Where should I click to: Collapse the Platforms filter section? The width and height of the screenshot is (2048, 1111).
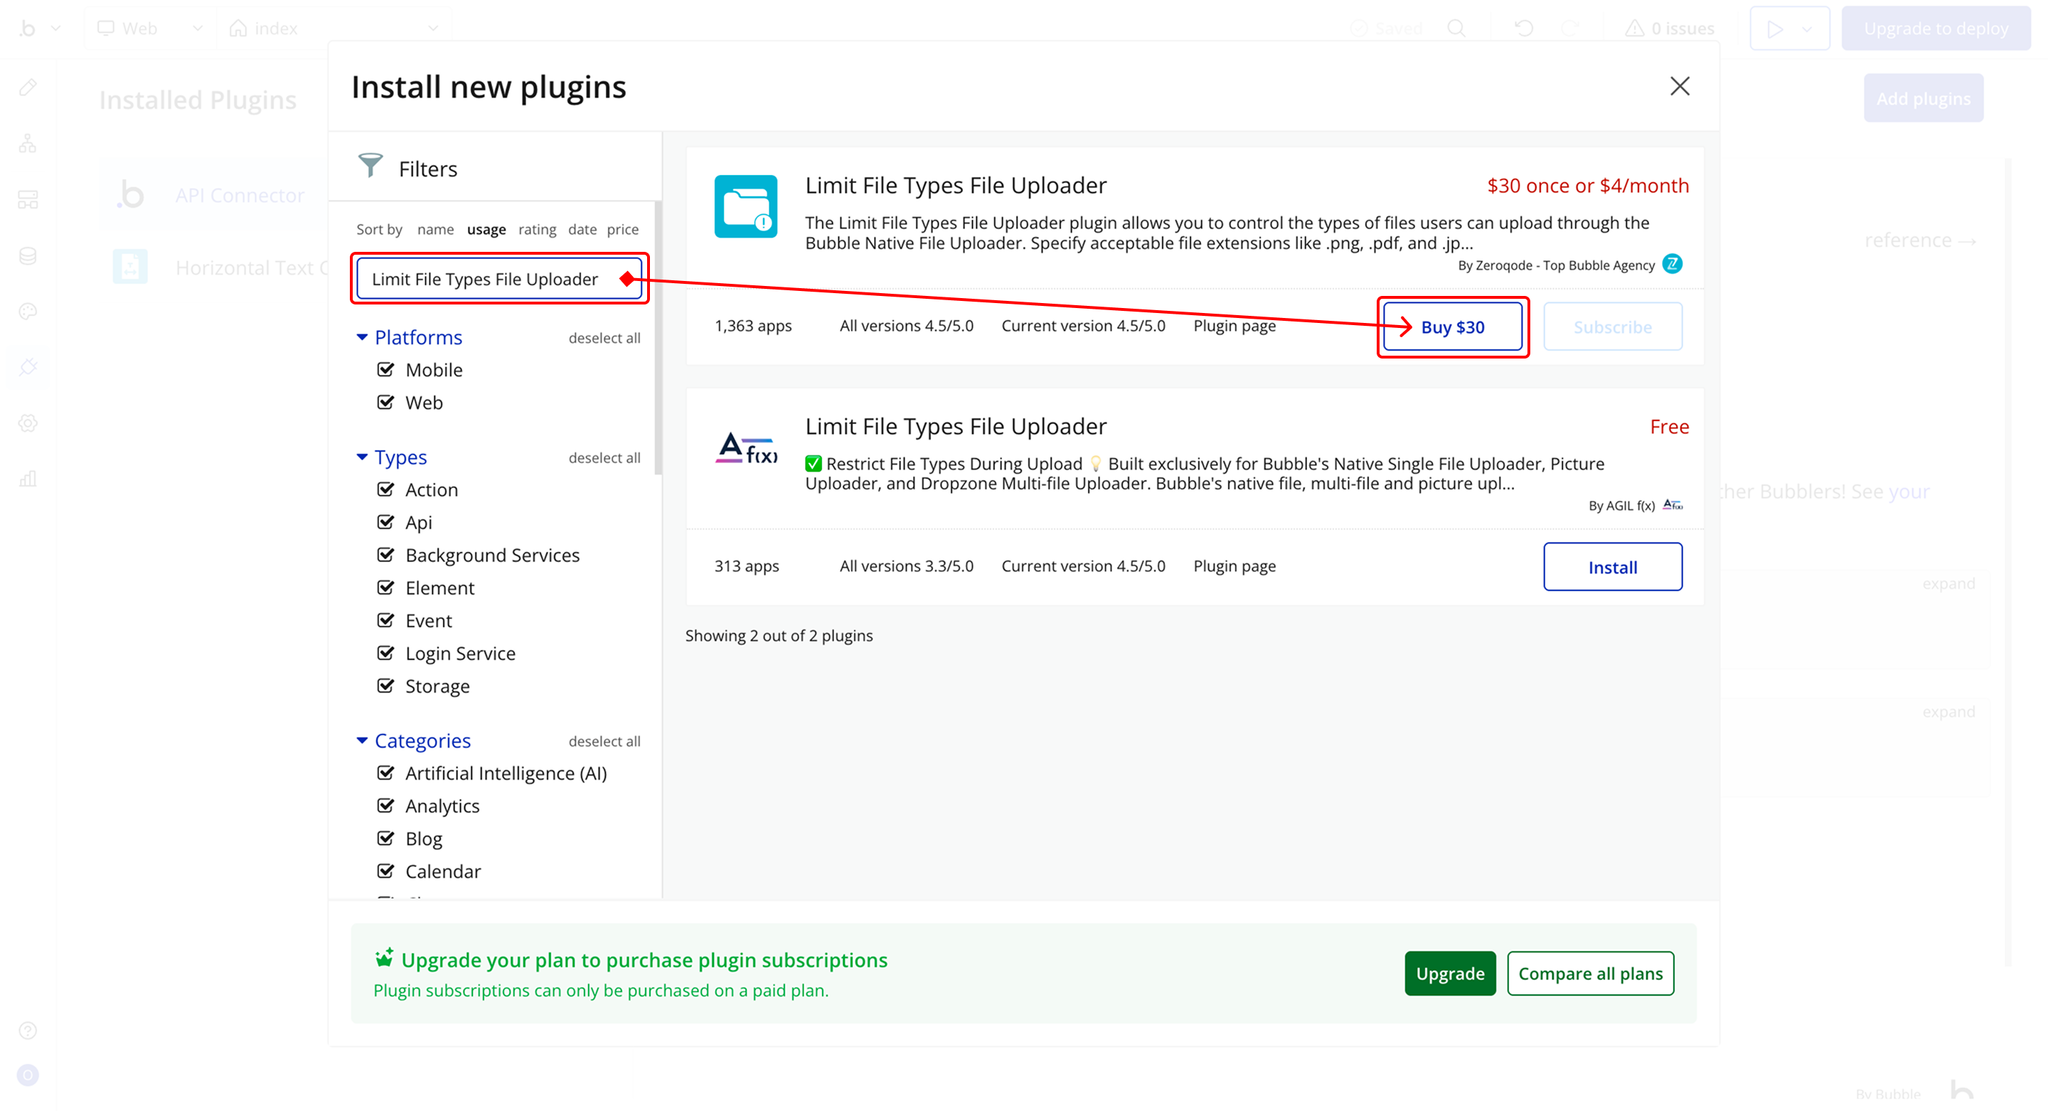pos(362,338)
